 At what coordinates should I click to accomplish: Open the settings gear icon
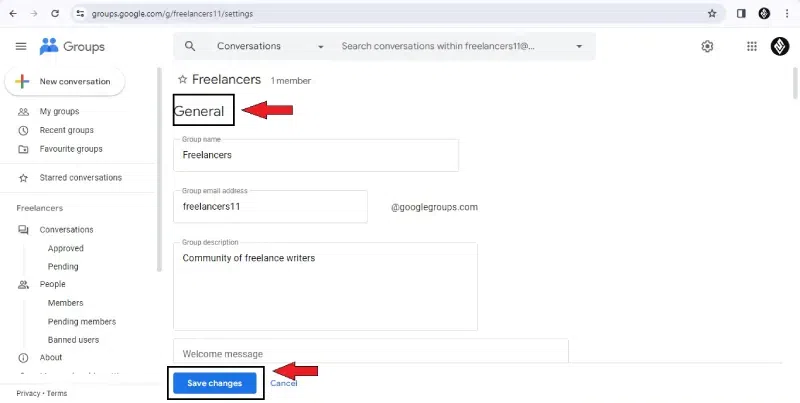[x=707, y=46]
